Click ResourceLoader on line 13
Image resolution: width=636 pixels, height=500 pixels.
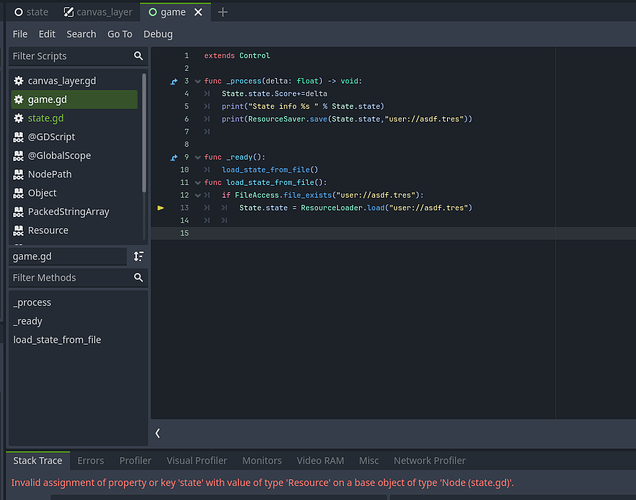pos(331,208)
